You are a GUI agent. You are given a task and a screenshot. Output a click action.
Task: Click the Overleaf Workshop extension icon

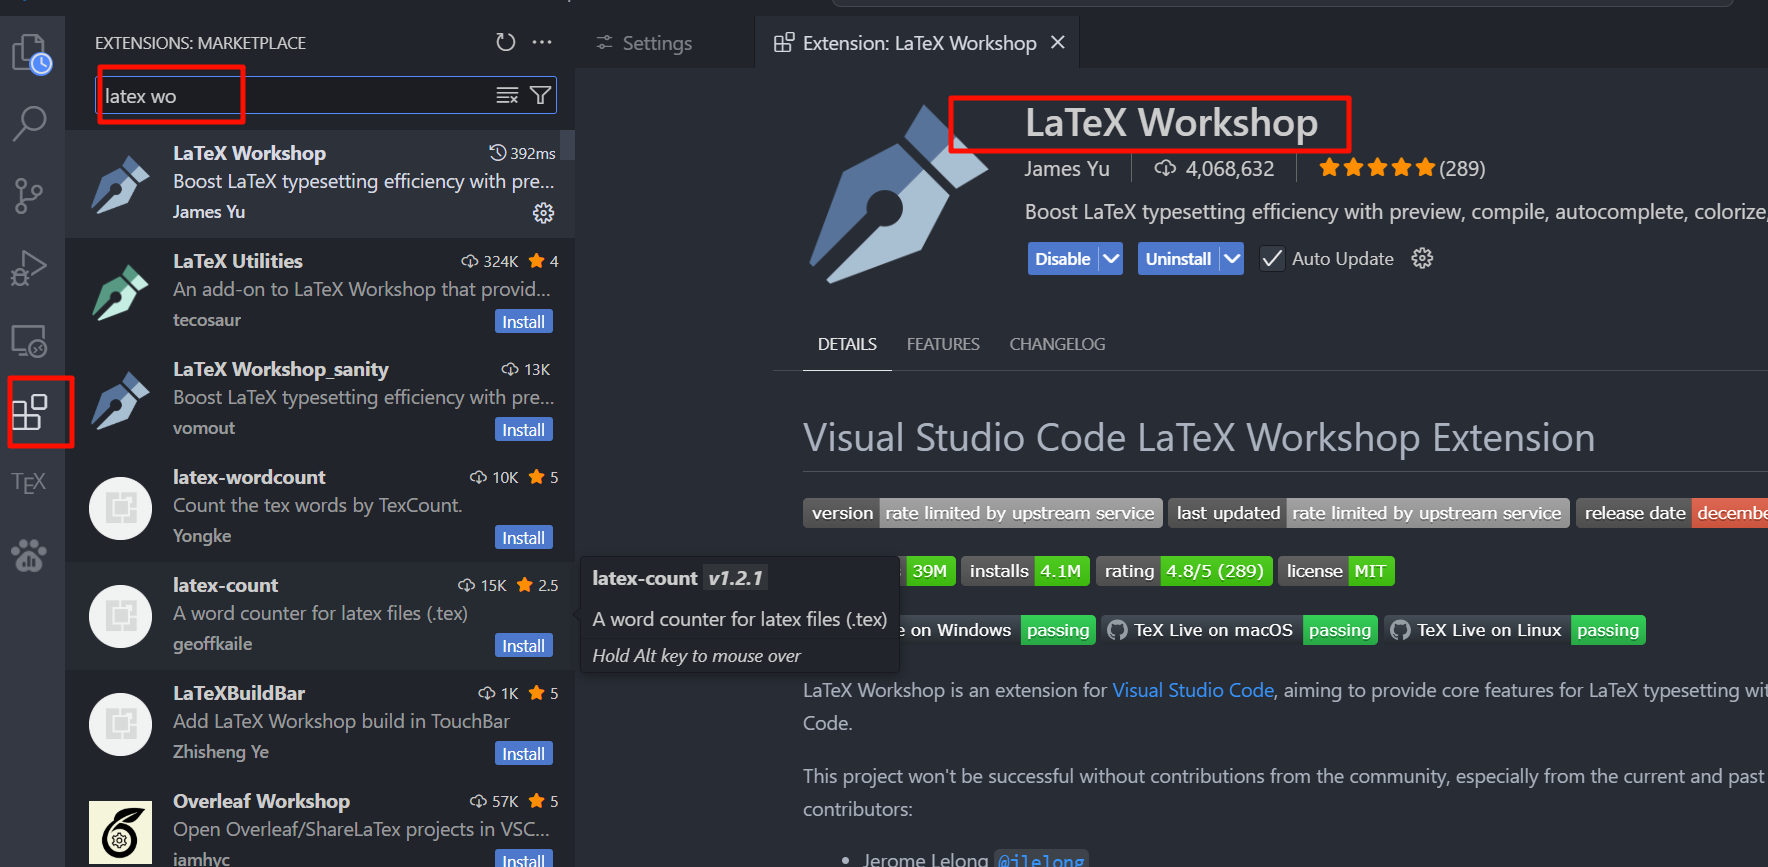pyautogui.click(x=120, y=832)
